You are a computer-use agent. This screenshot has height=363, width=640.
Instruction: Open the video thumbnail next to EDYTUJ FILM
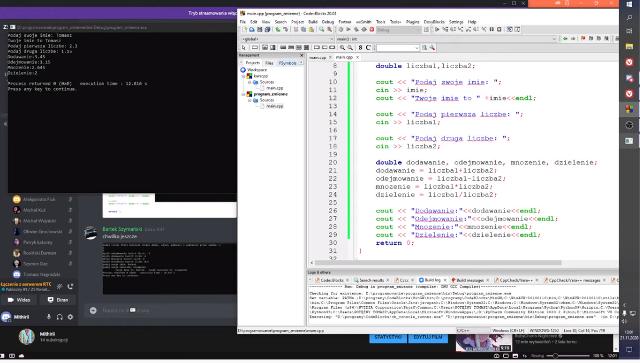click(x=484, y=343)
